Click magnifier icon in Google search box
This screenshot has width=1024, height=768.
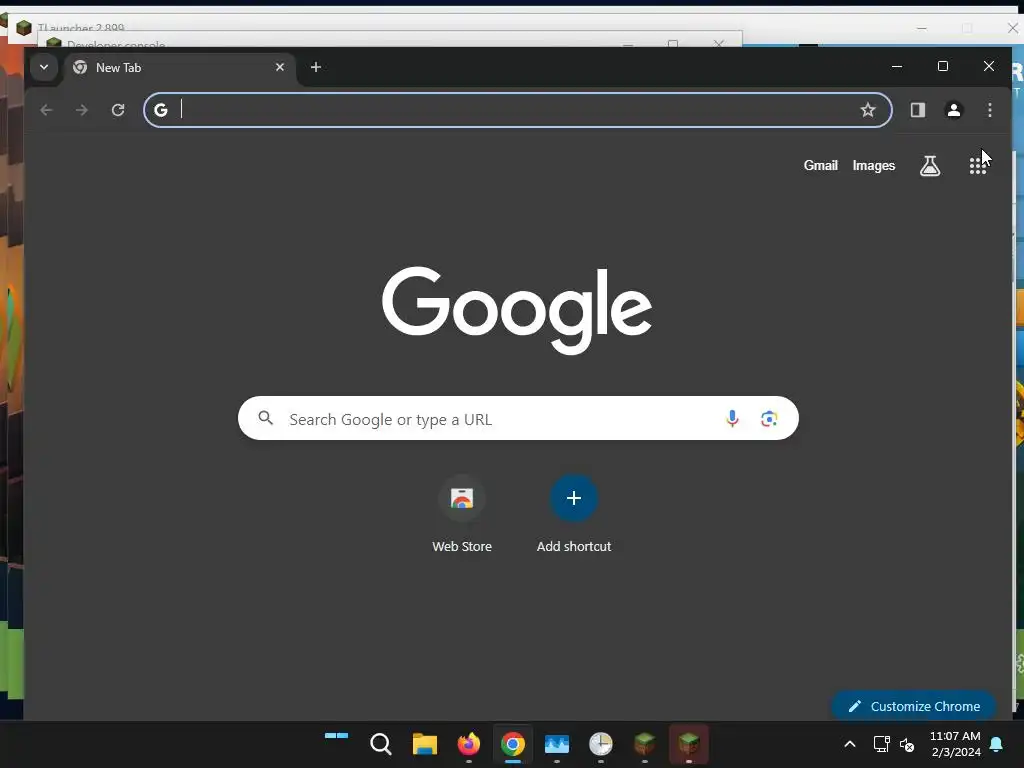[265, 418]
